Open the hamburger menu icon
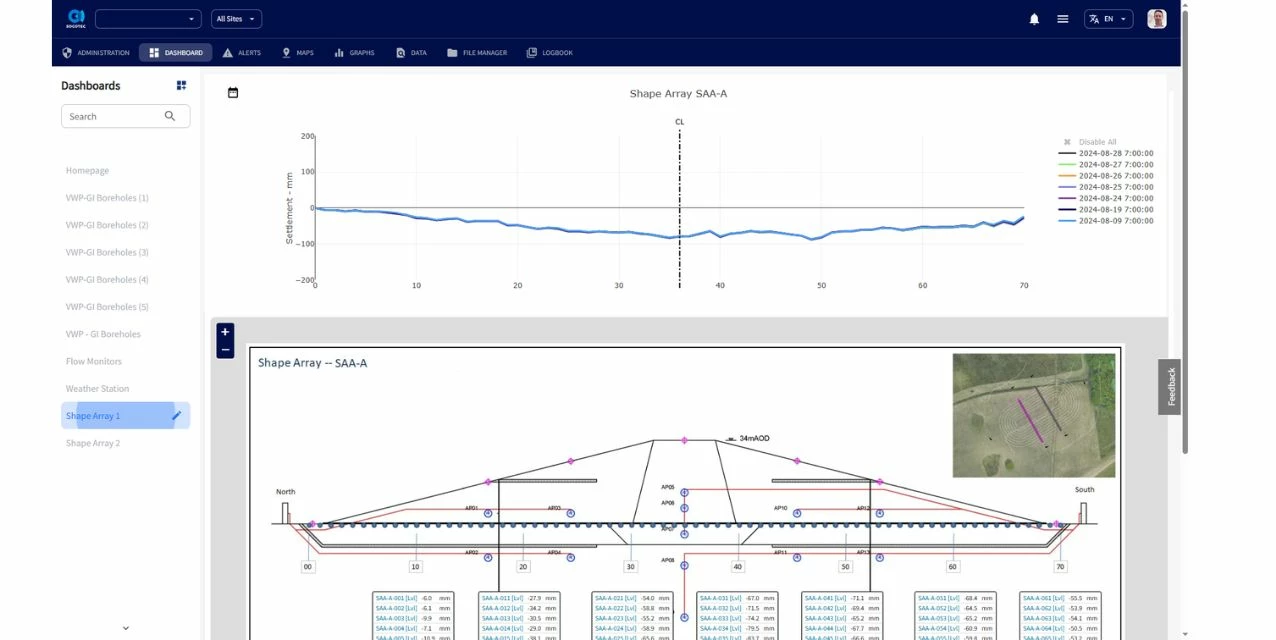This screenshot has height=640, width=1276. [x=1062, y=19]
